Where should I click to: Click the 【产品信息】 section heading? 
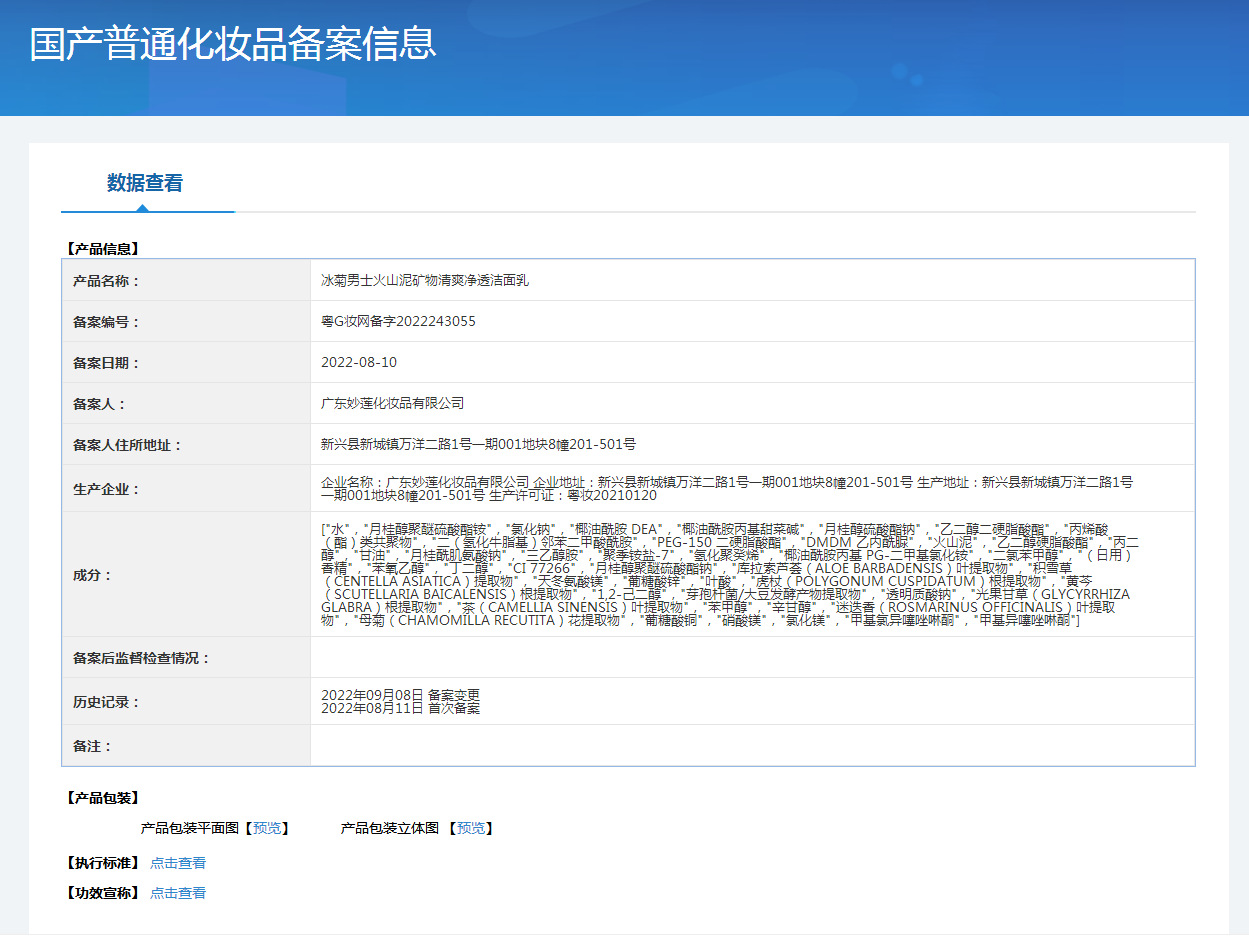101,248
